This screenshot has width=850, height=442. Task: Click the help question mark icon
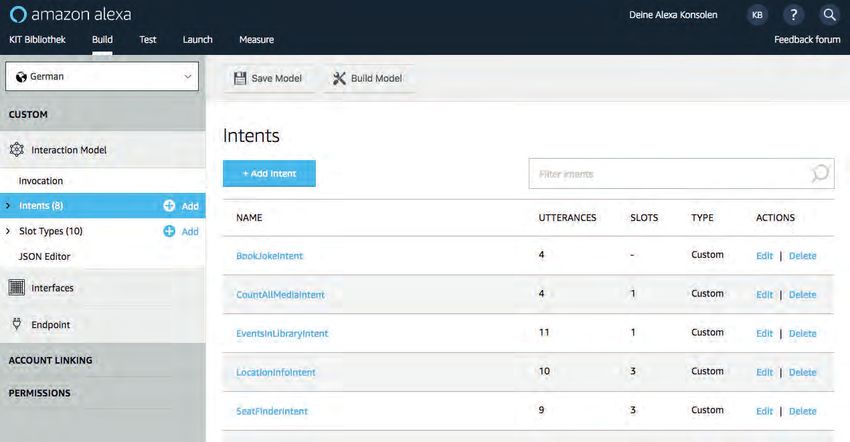[793, 15]
